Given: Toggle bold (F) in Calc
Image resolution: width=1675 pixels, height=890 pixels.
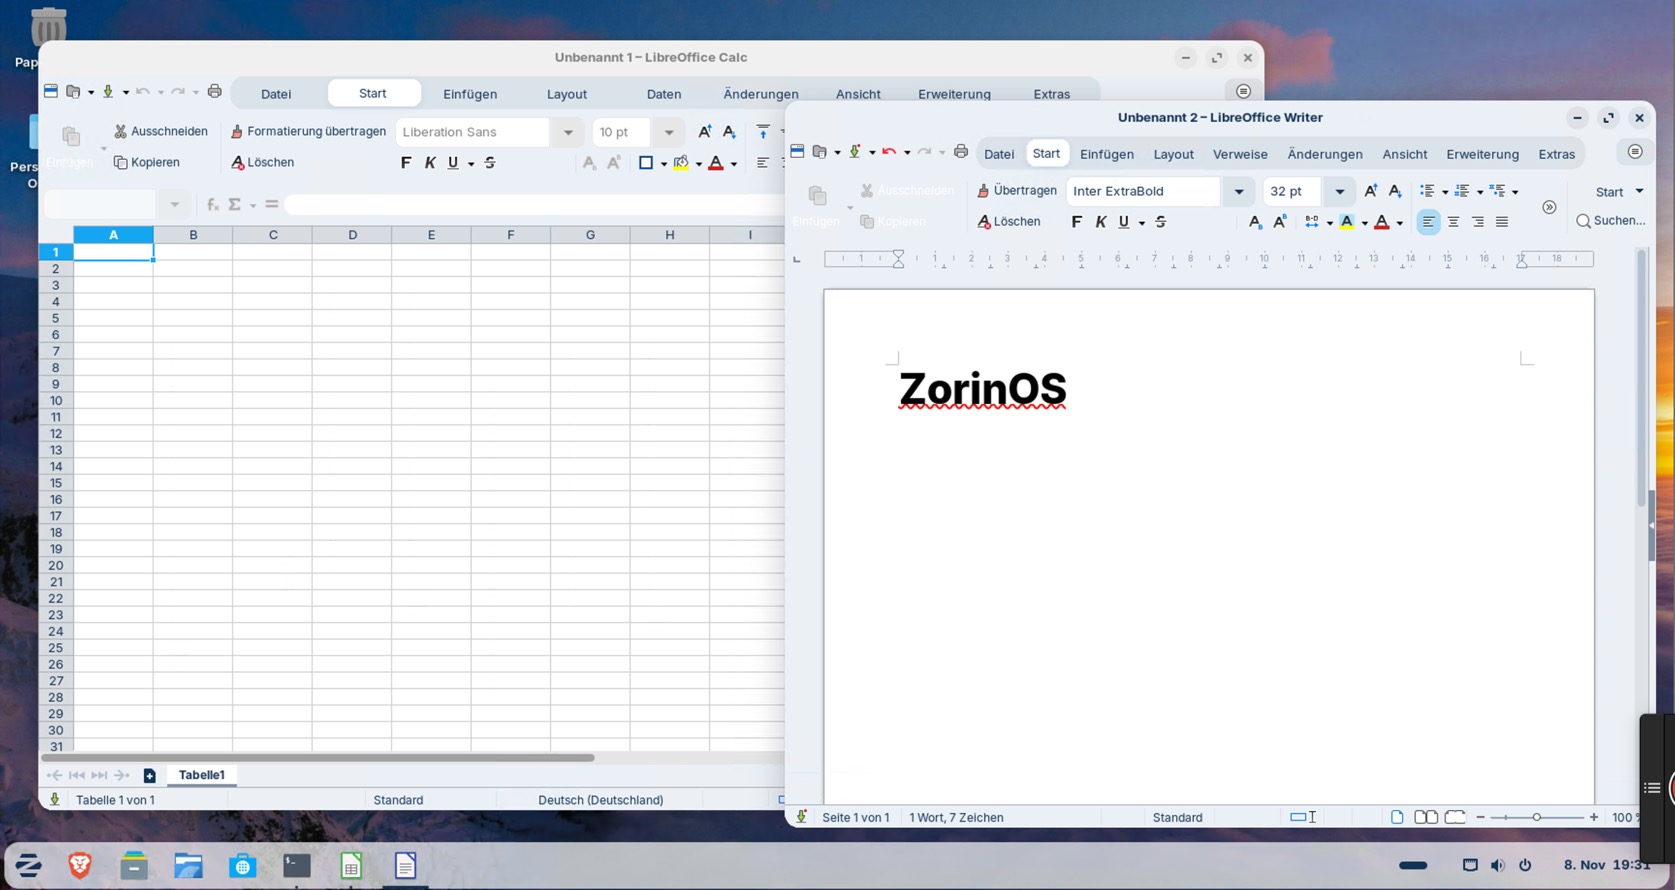Looking at the screenshot, I should tap(405, 163).
